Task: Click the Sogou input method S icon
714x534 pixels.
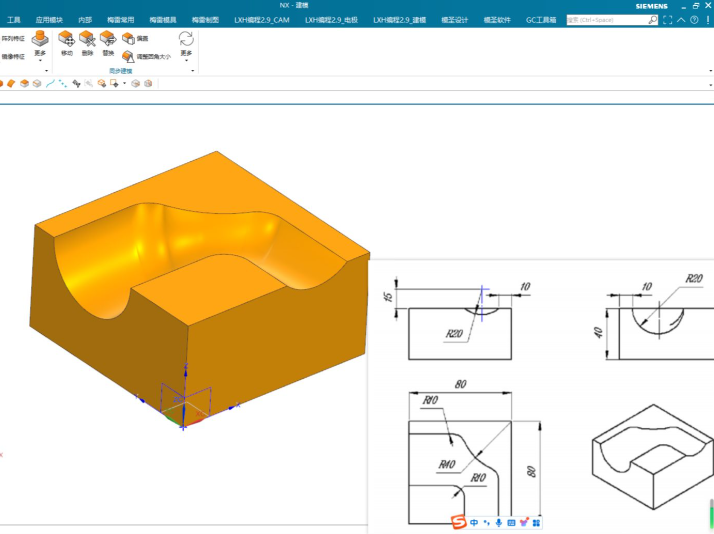Action: click(459, 522)
